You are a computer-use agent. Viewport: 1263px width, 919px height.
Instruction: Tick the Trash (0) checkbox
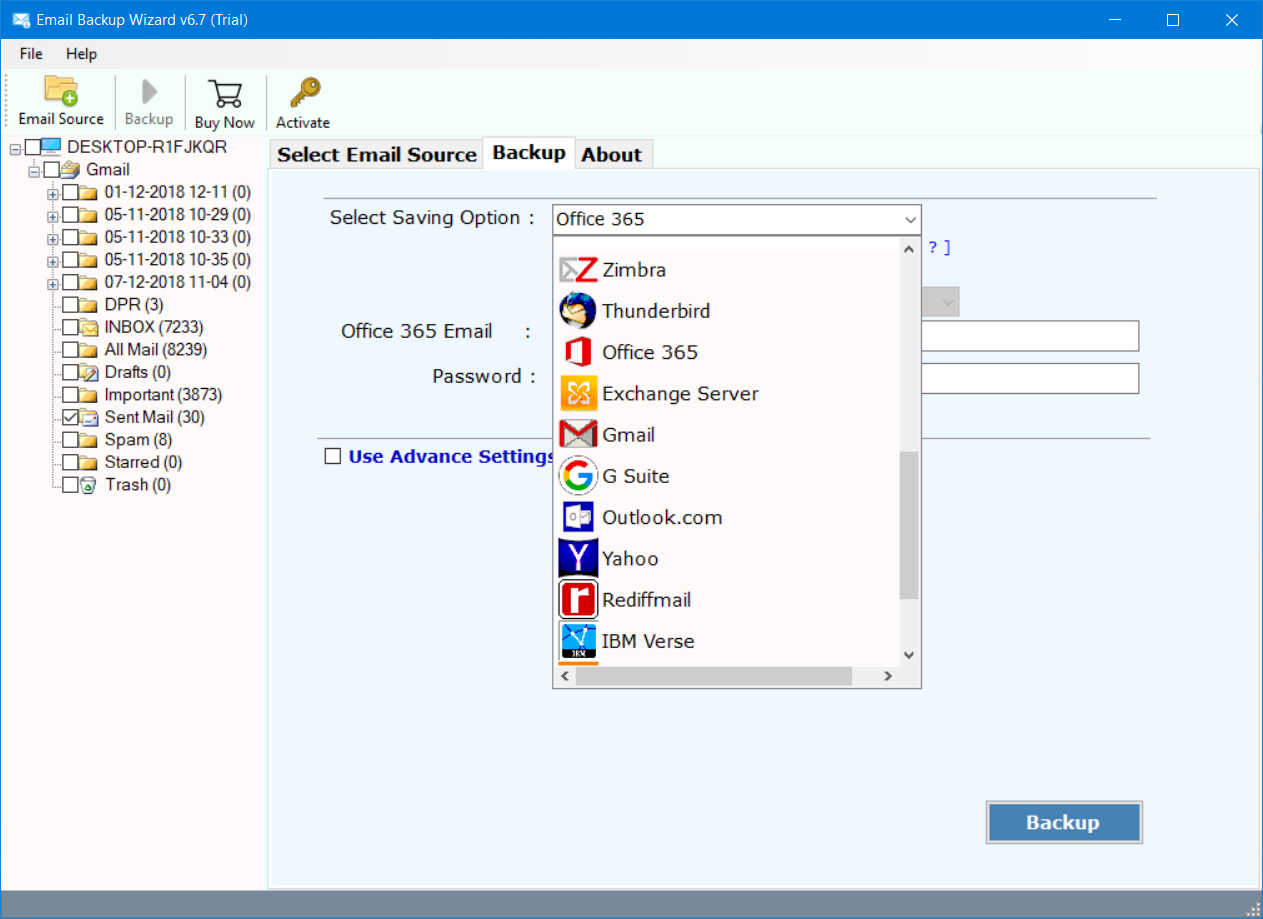coord(70,485)
